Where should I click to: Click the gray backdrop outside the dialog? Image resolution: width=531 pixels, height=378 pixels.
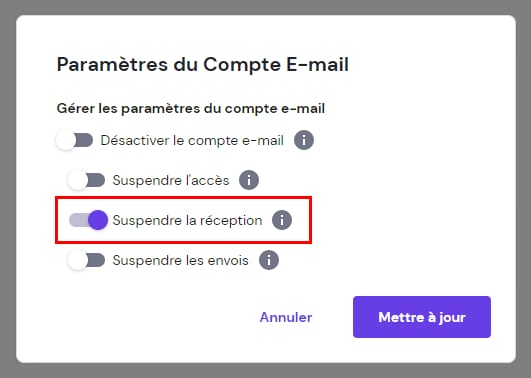click(x=266, y=7)
